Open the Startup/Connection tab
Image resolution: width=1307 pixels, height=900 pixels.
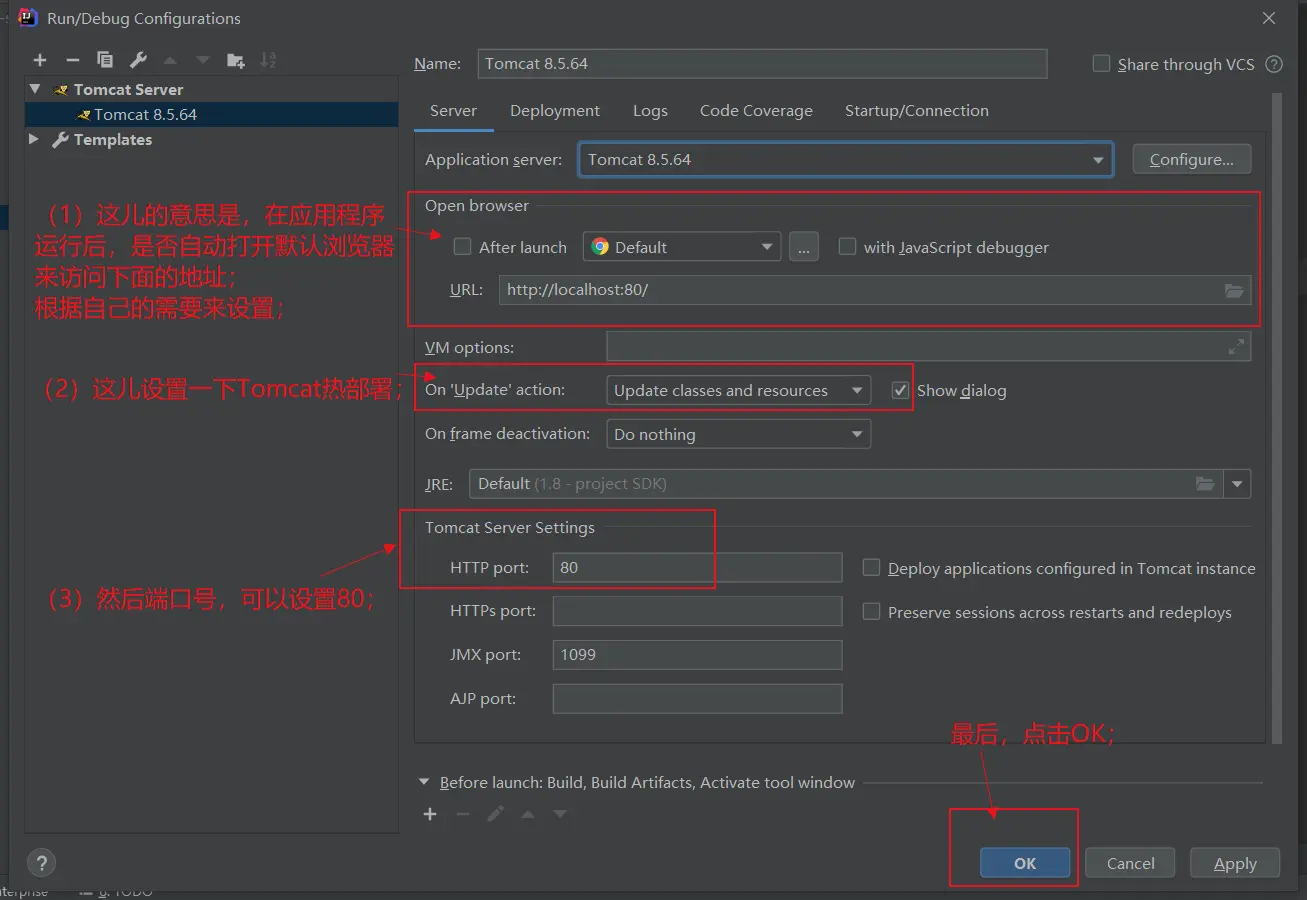pos(916,111)
